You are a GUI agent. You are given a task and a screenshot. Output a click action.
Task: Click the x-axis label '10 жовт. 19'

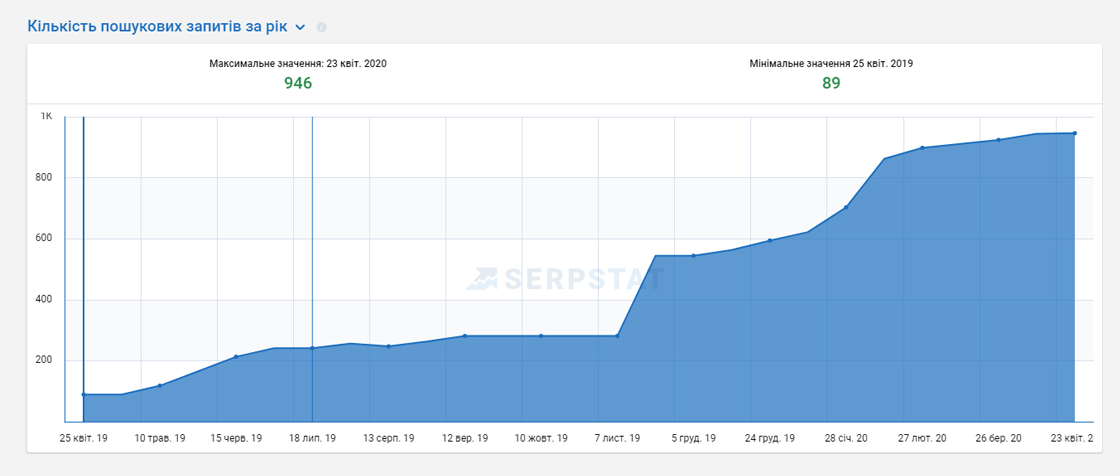pos(541,438)
